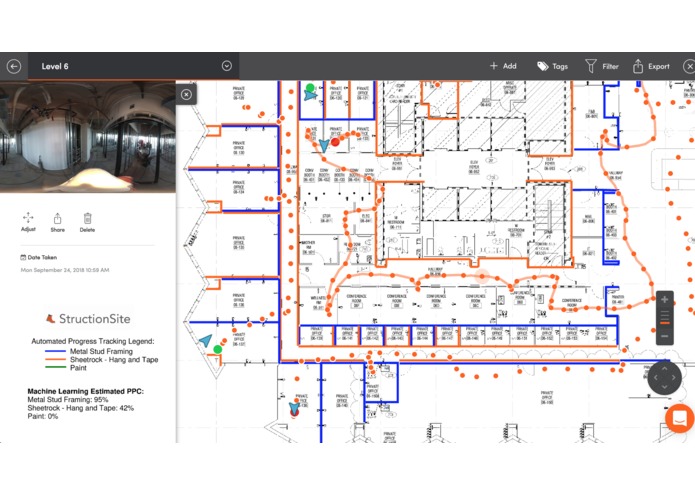Viewport: 695px width, 494px height.
Task: Select the green marker above the right-pointing arrow
Action: (x=310, y=87)
